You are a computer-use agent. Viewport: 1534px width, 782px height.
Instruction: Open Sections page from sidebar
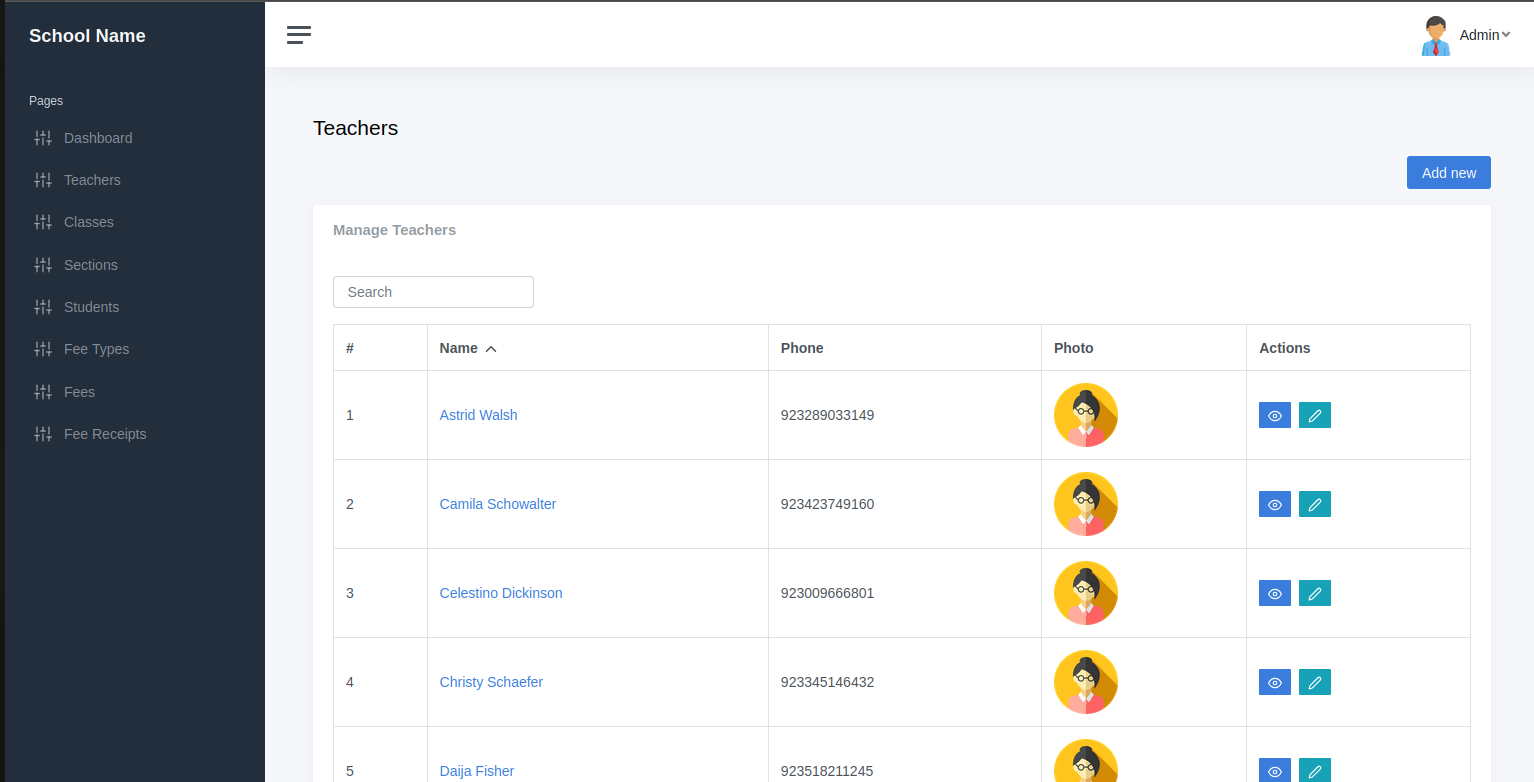click(x=91, y=265)
